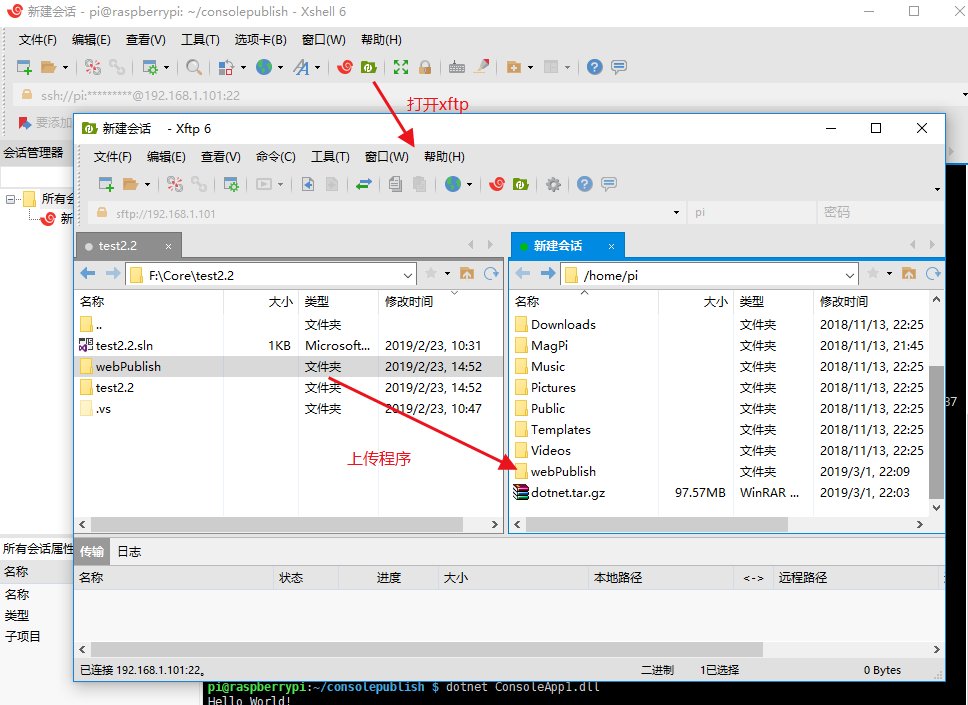Expand the remote path /home/pi dropdown

[849, 275]
